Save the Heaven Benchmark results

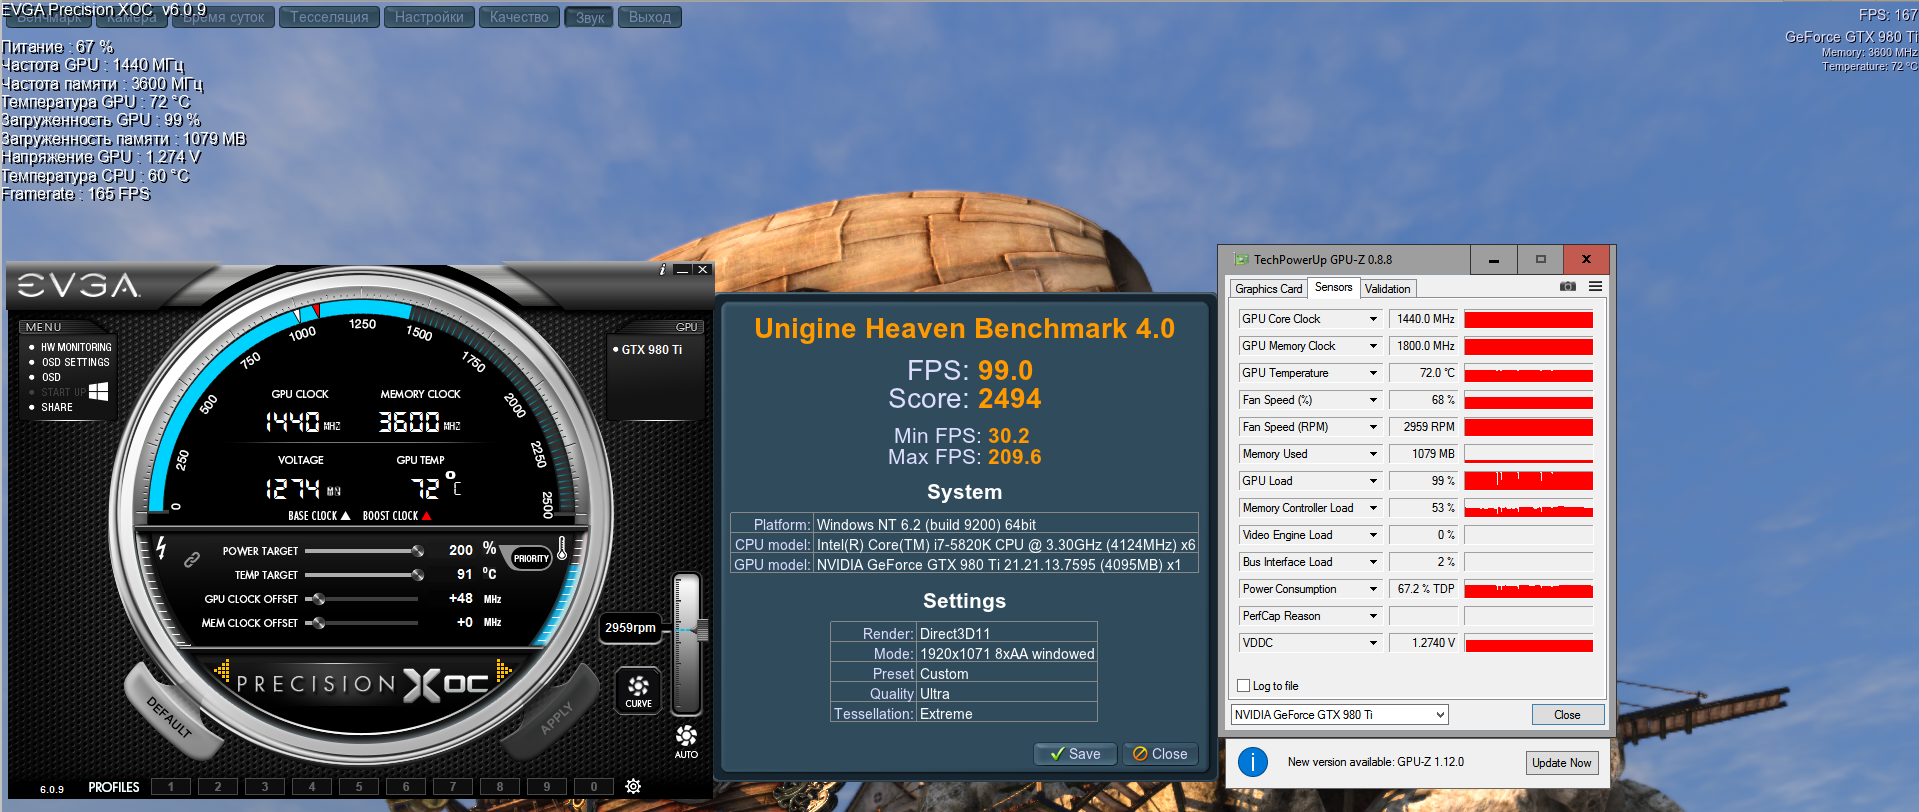coord(1075,754)
